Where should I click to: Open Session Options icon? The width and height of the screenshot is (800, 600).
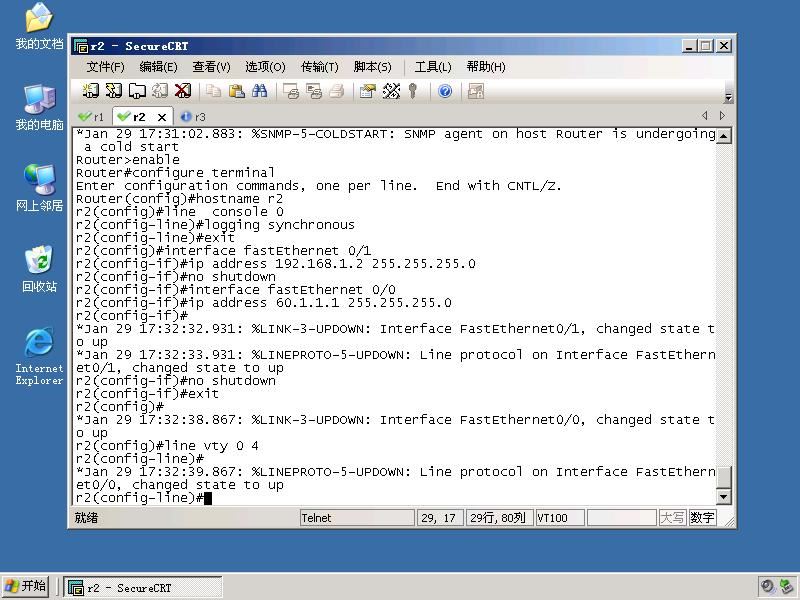(368, 91)
